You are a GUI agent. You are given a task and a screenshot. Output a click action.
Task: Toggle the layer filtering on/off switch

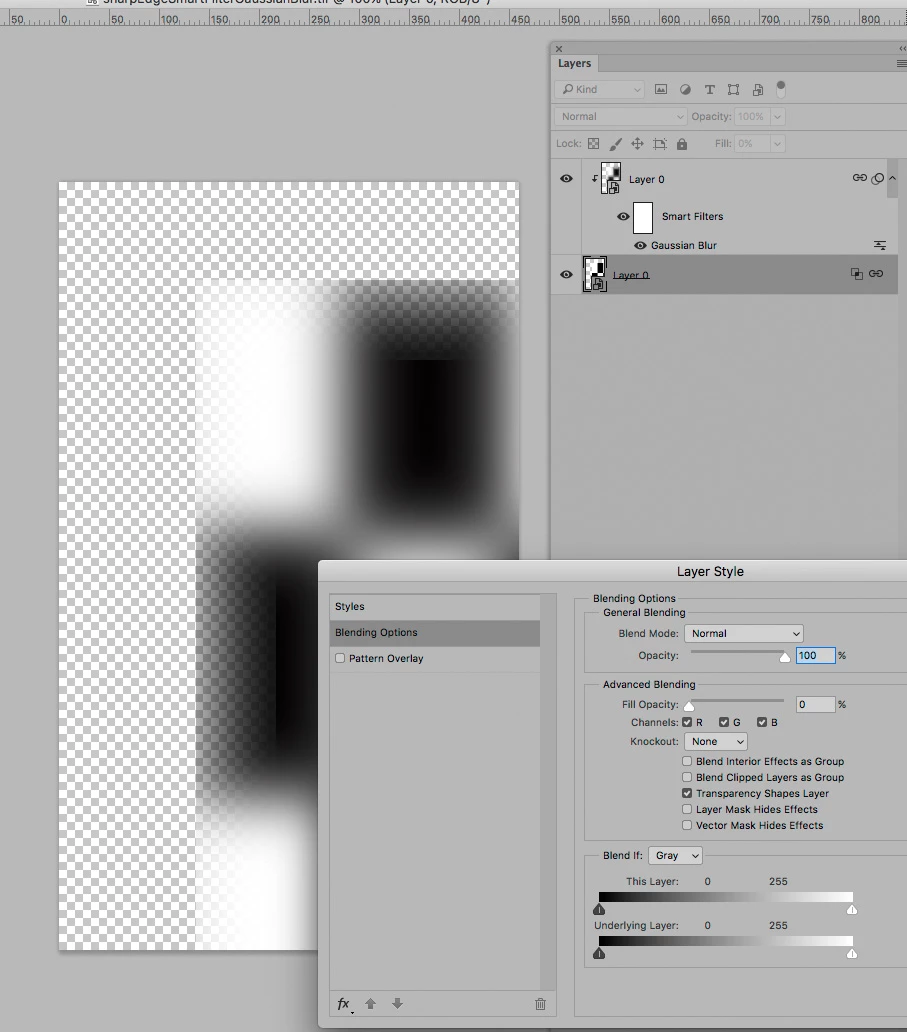tap(781, 89)
